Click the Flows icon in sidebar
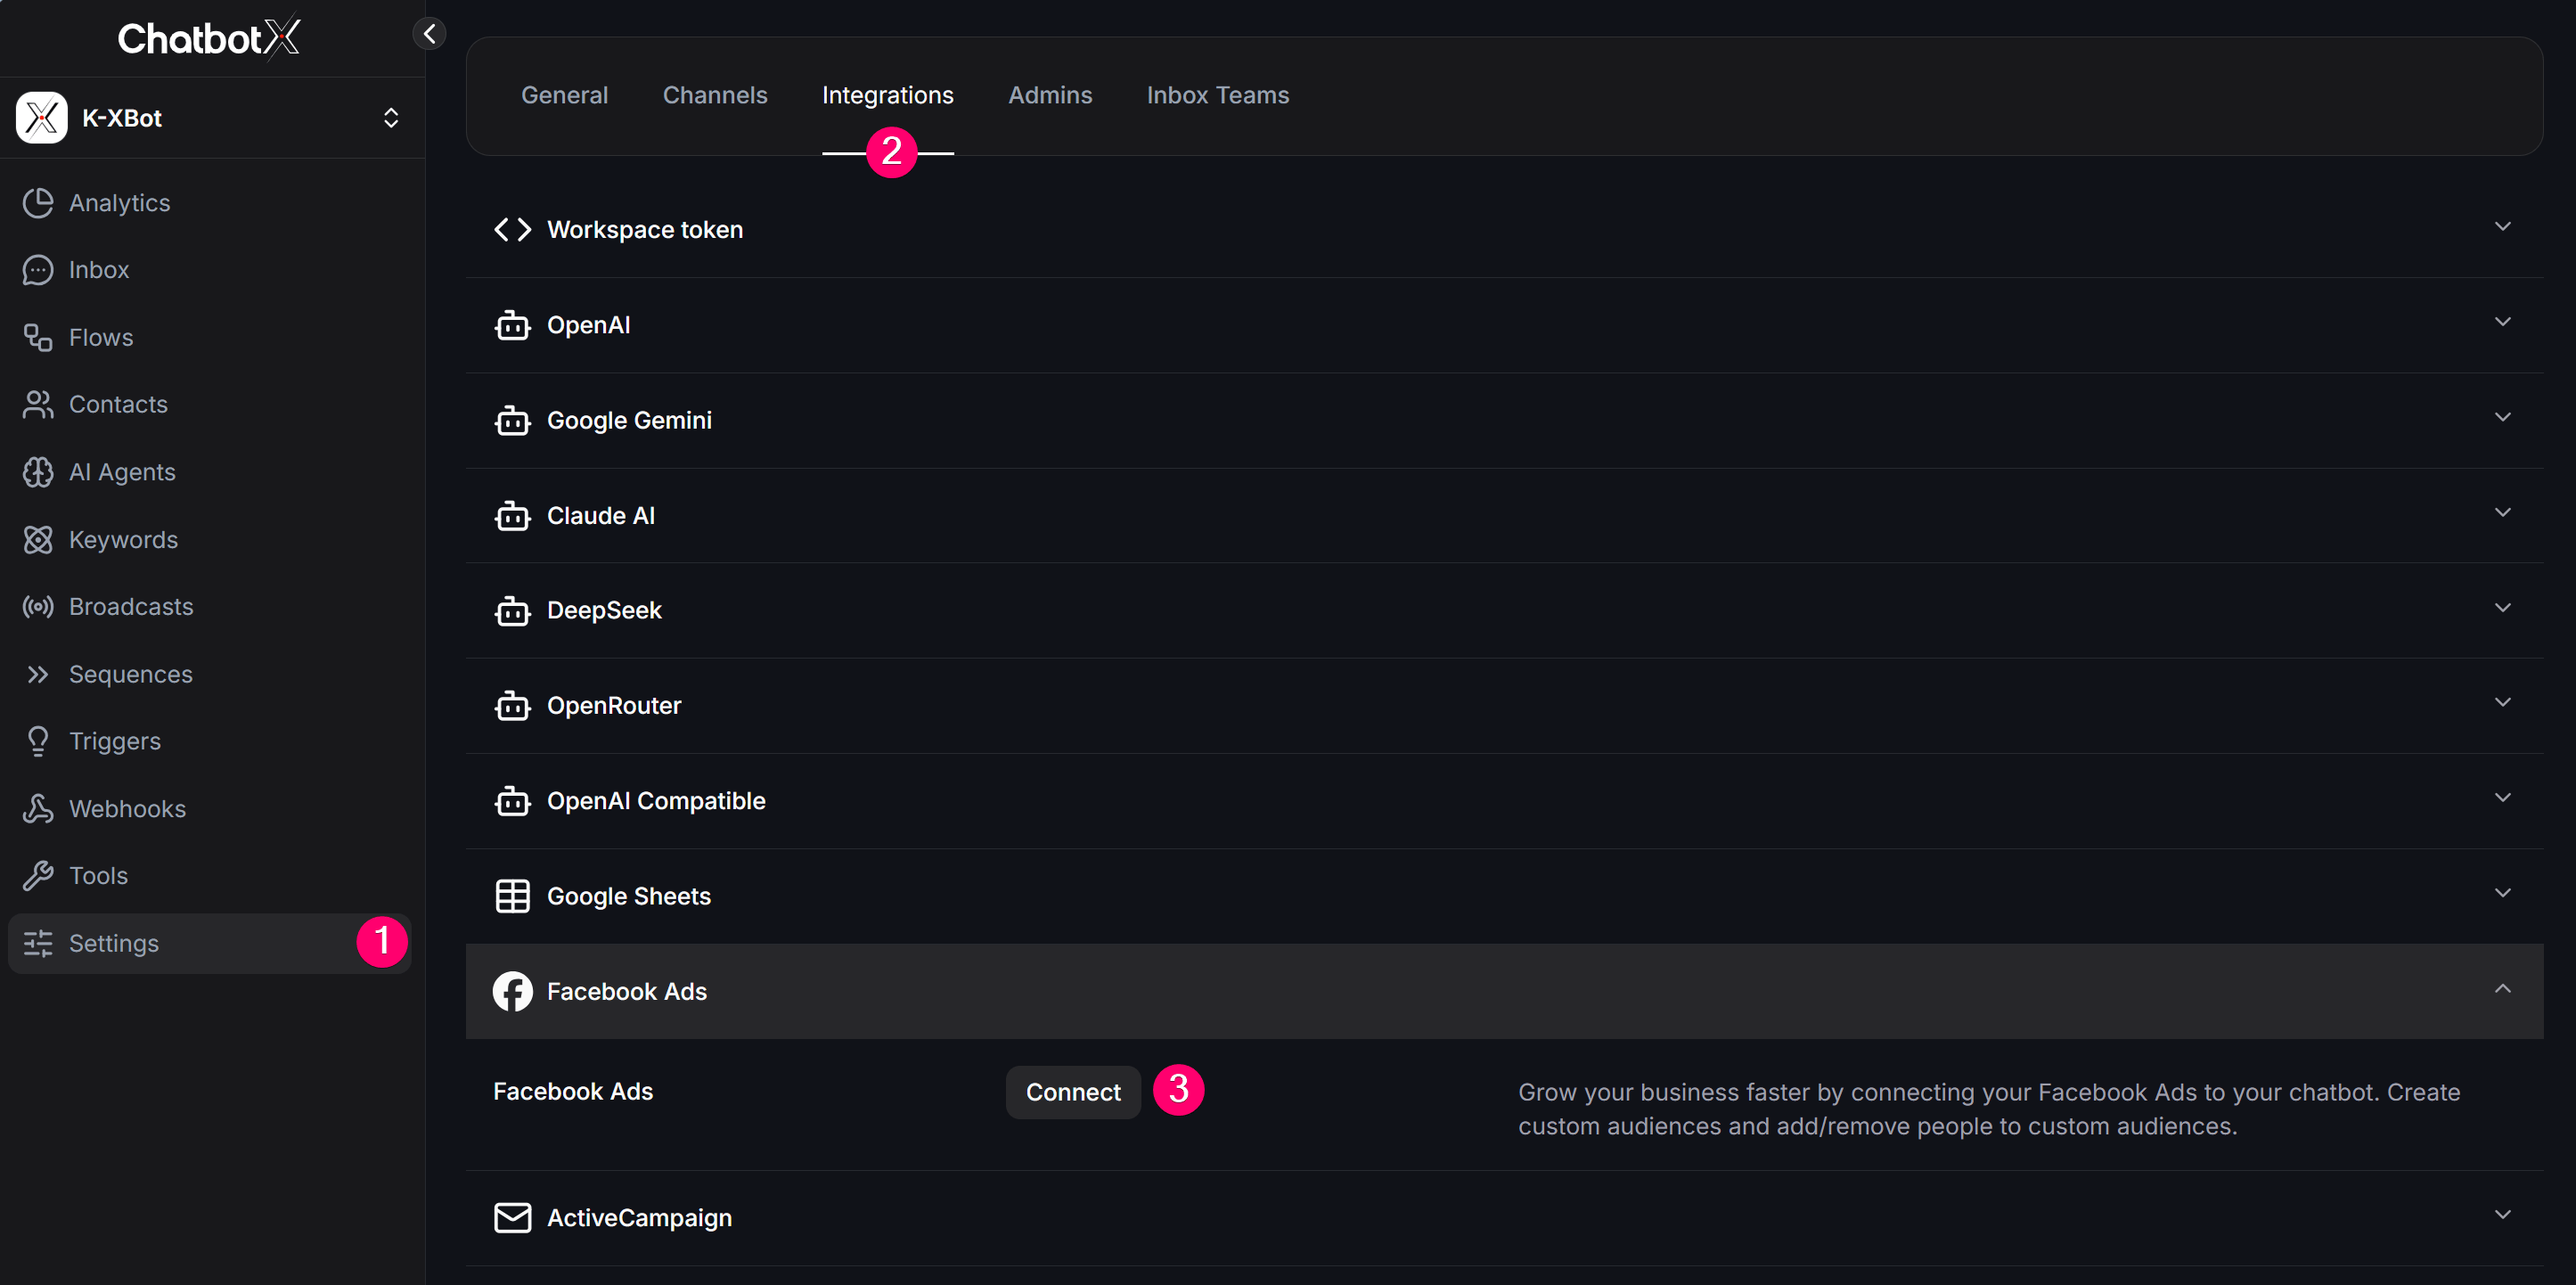Image resolution: width=2576 pixels, height=1285 pixels. pos(38,338)
